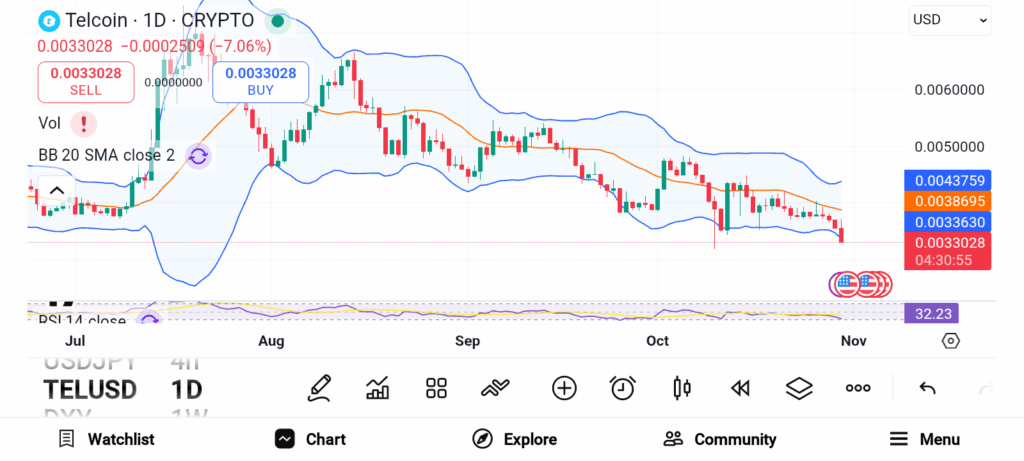Start bar replay with the rewind icon

[x=740, y=388]
